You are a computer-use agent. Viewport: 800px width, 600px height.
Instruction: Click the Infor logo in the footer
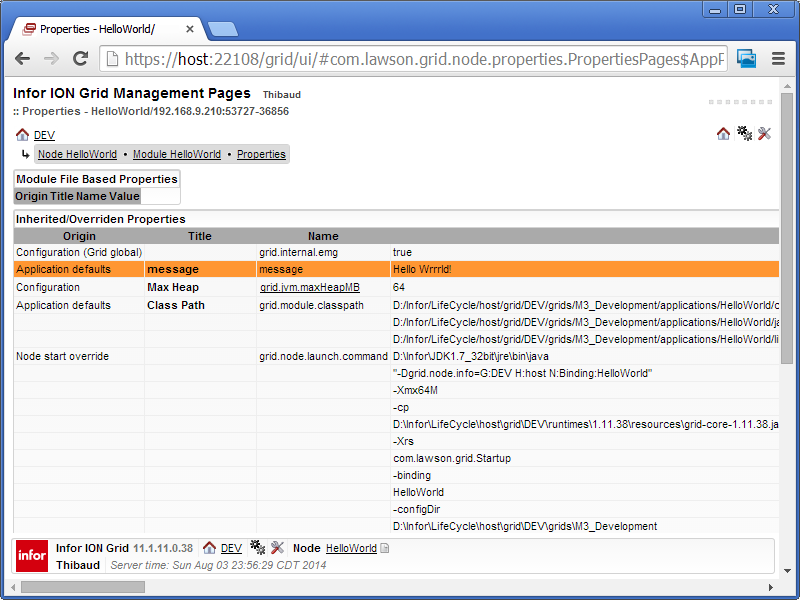coord(31,556)
